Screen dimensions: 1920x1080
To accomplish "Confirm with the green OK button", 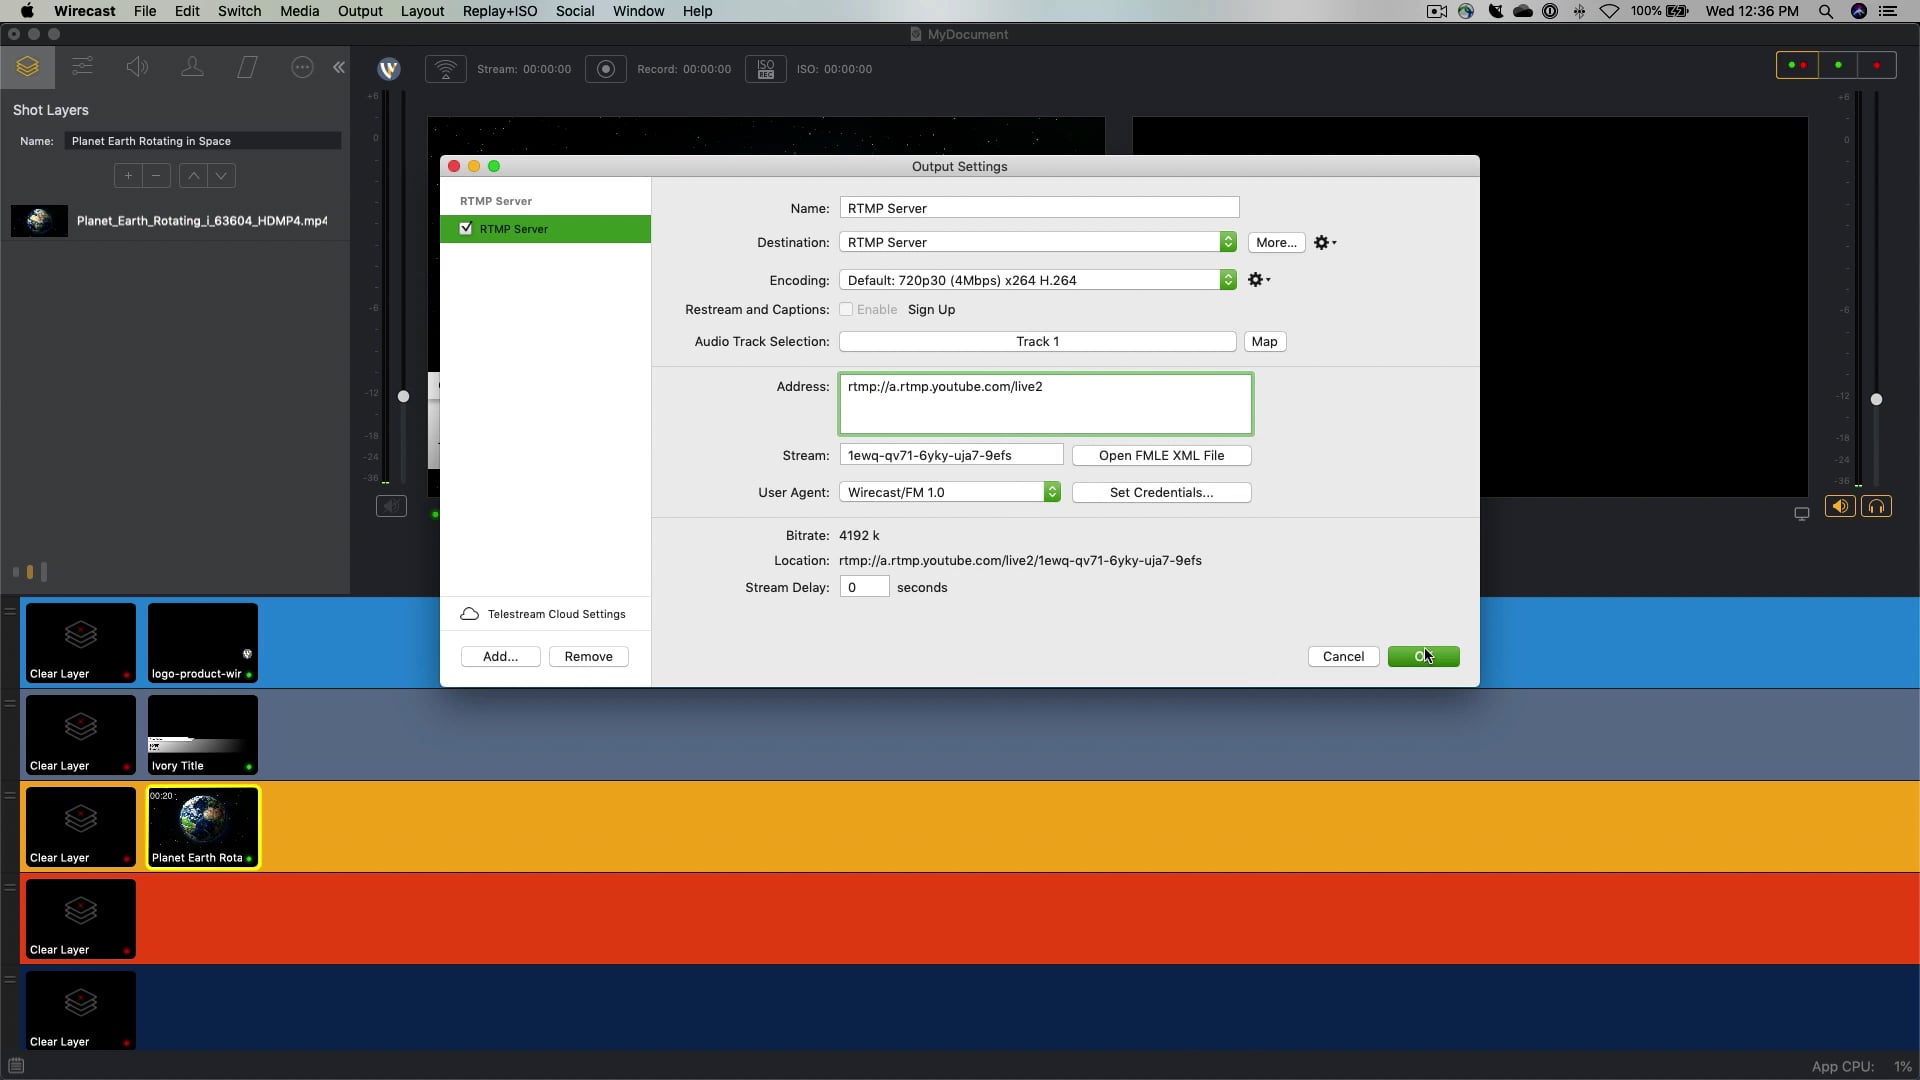I will pos(1423,657).
